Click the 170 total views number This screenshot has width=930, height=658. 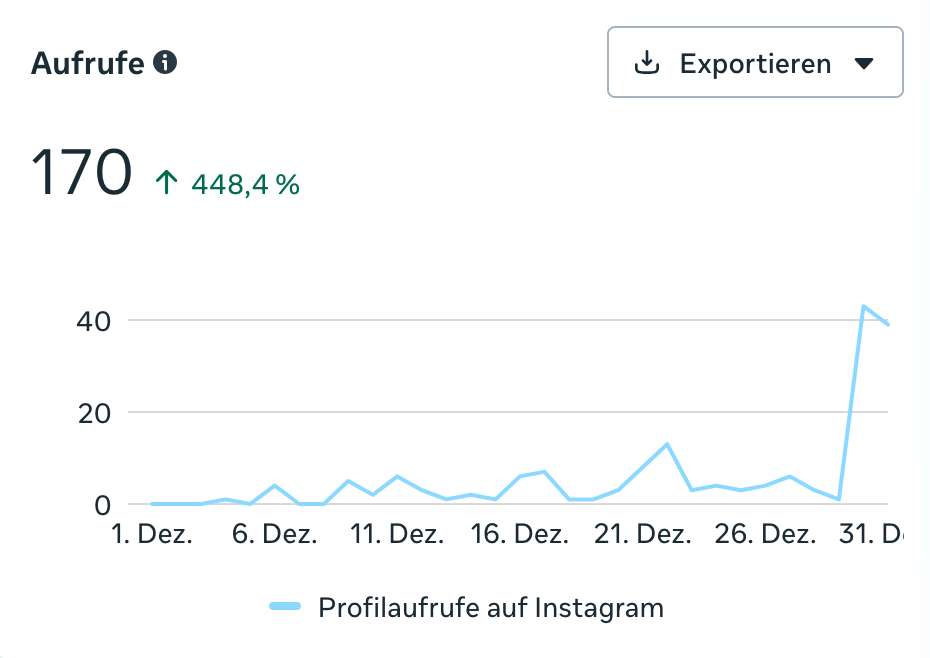click(81, 172)
